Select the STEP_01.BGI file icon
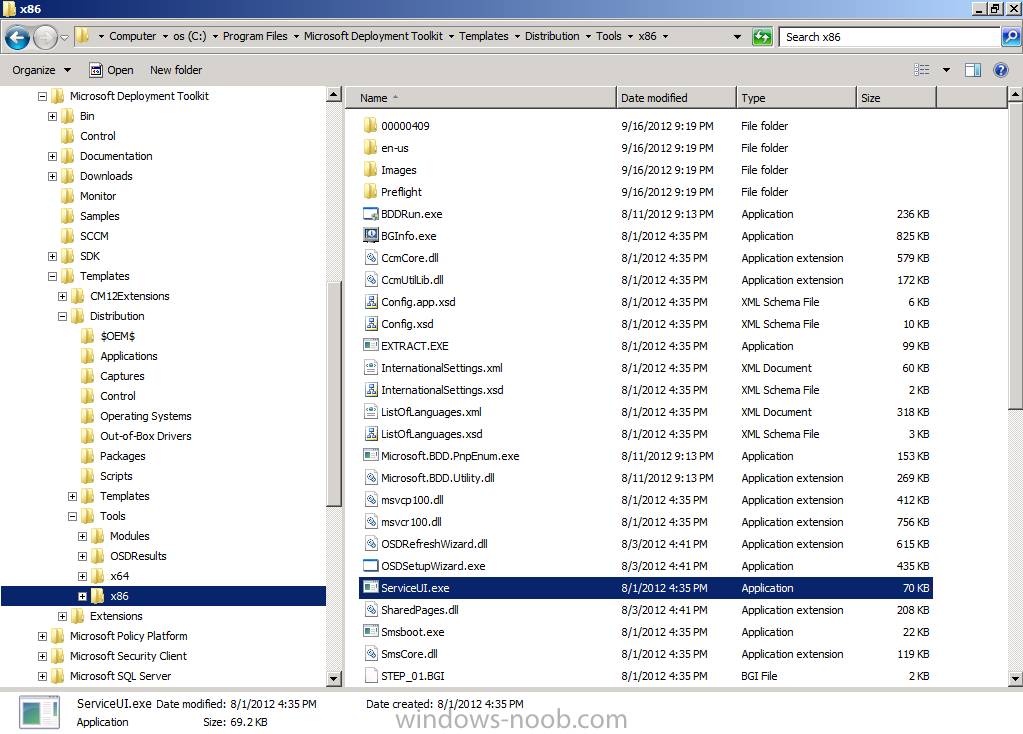This screenshot has width=1023, height=734. tap(371, 676)
